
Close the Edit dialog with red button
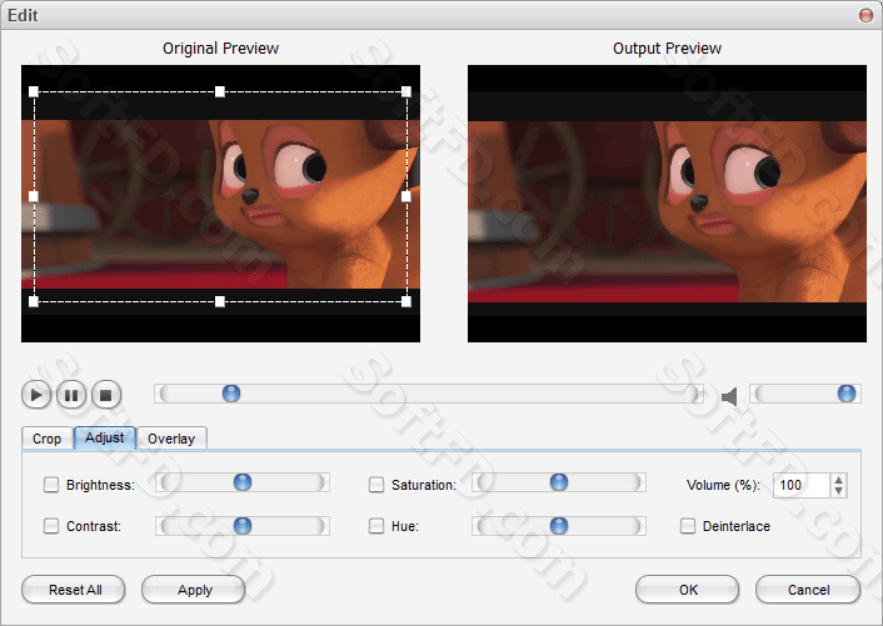pos(866,15)
